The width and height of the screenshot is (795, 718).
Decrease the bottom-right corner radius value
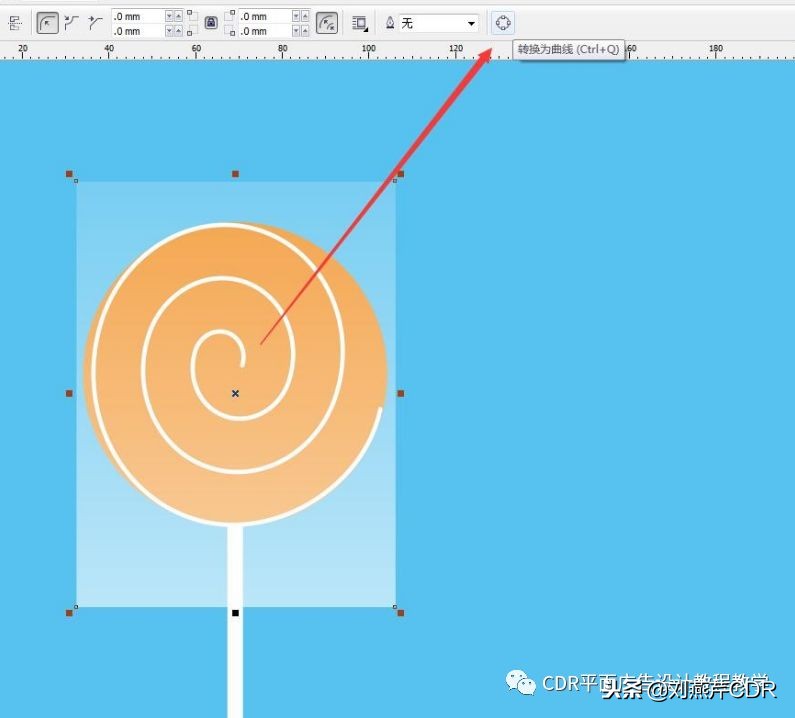click(296, 31)
